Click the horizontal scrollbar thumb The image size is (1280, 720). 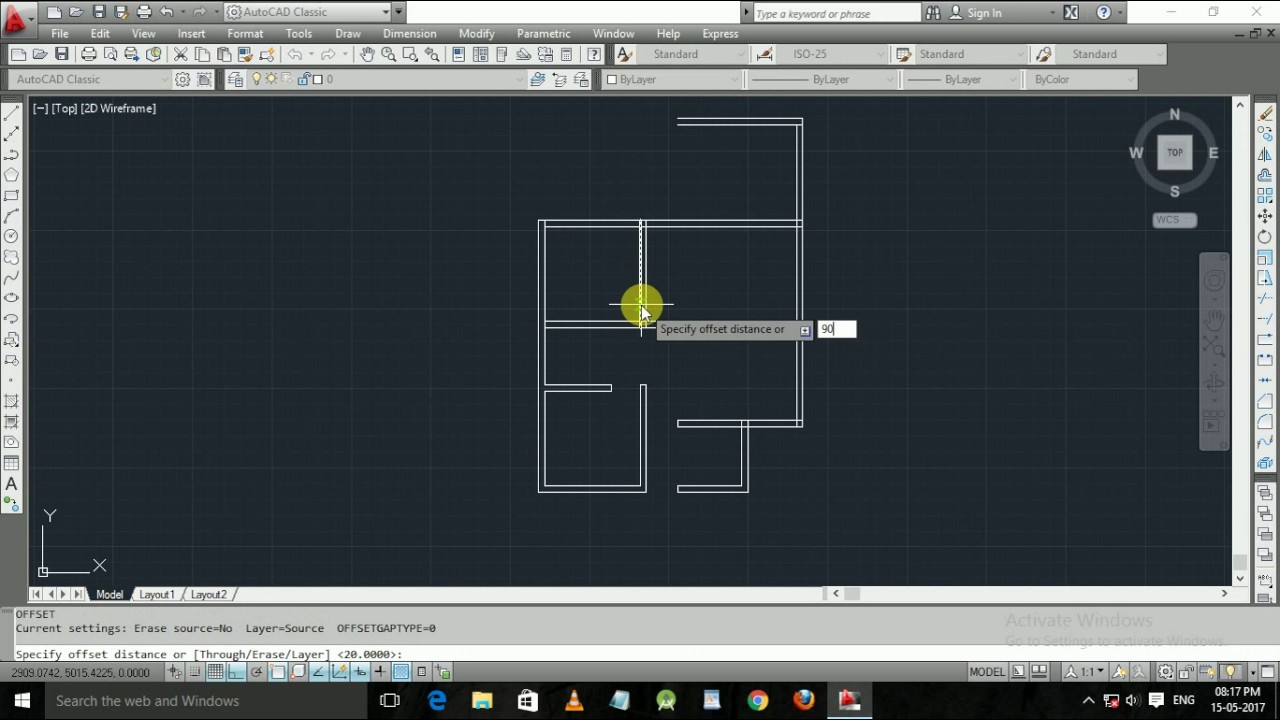pos(852,593)
